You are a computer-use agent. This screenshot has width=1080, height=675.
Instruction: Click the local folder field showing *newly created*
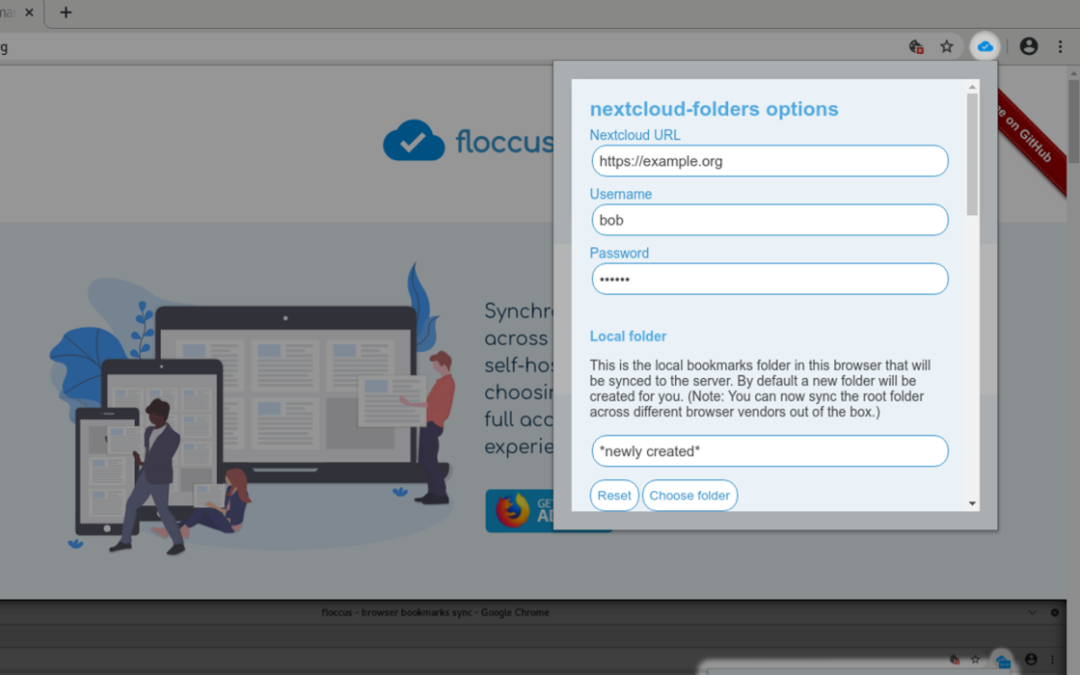(x=769, y=451)
